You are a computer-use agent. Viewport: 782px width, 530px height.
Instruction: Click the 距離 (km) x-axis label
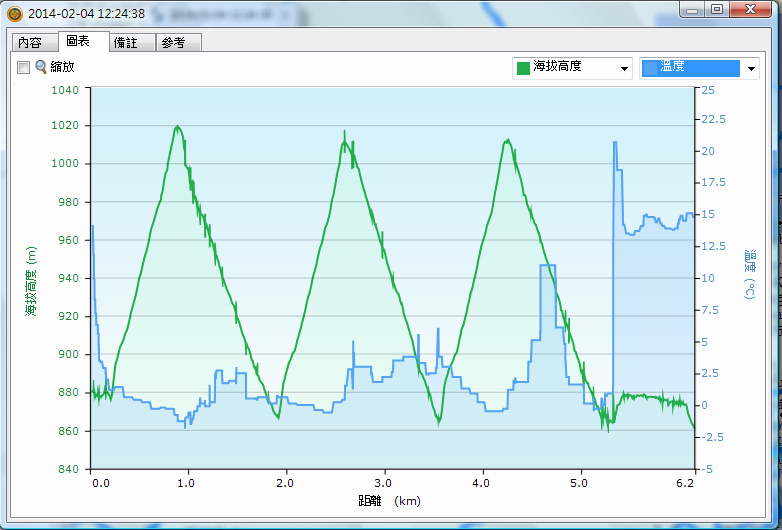[391, 499]
